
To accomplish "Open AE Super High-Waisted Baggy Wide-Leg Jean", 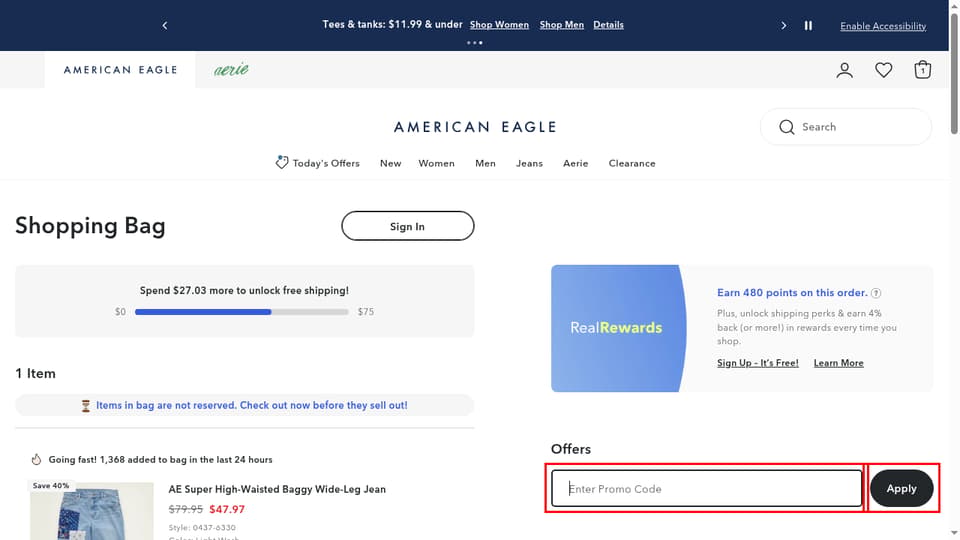I will pyautogui.click(x=277, y=489).
